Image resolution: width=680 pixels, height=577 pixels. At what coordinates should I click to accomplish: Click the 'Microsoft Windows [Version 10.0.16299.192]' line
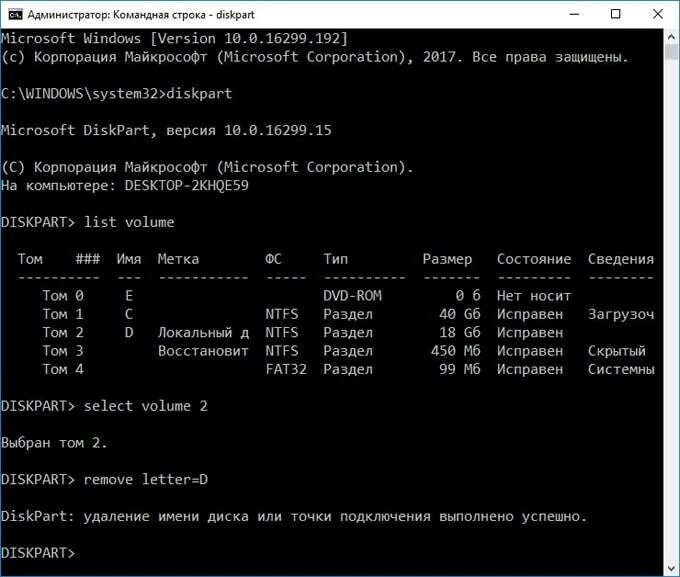(x=174, y=38)
